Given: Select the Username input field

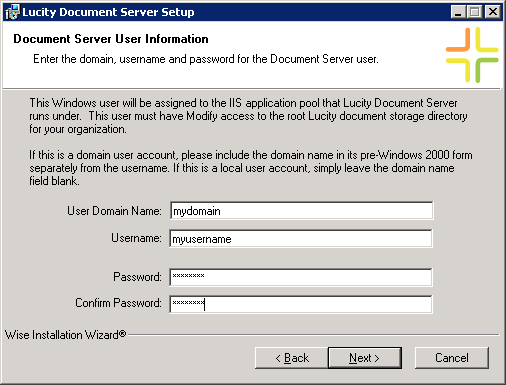Looking at the screenshot, I should point(301,238).
